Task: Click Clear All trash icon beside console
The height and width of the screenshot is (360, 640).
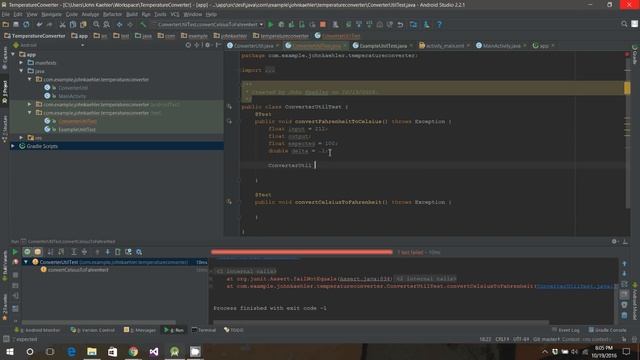Action: [x=624, y=315]
